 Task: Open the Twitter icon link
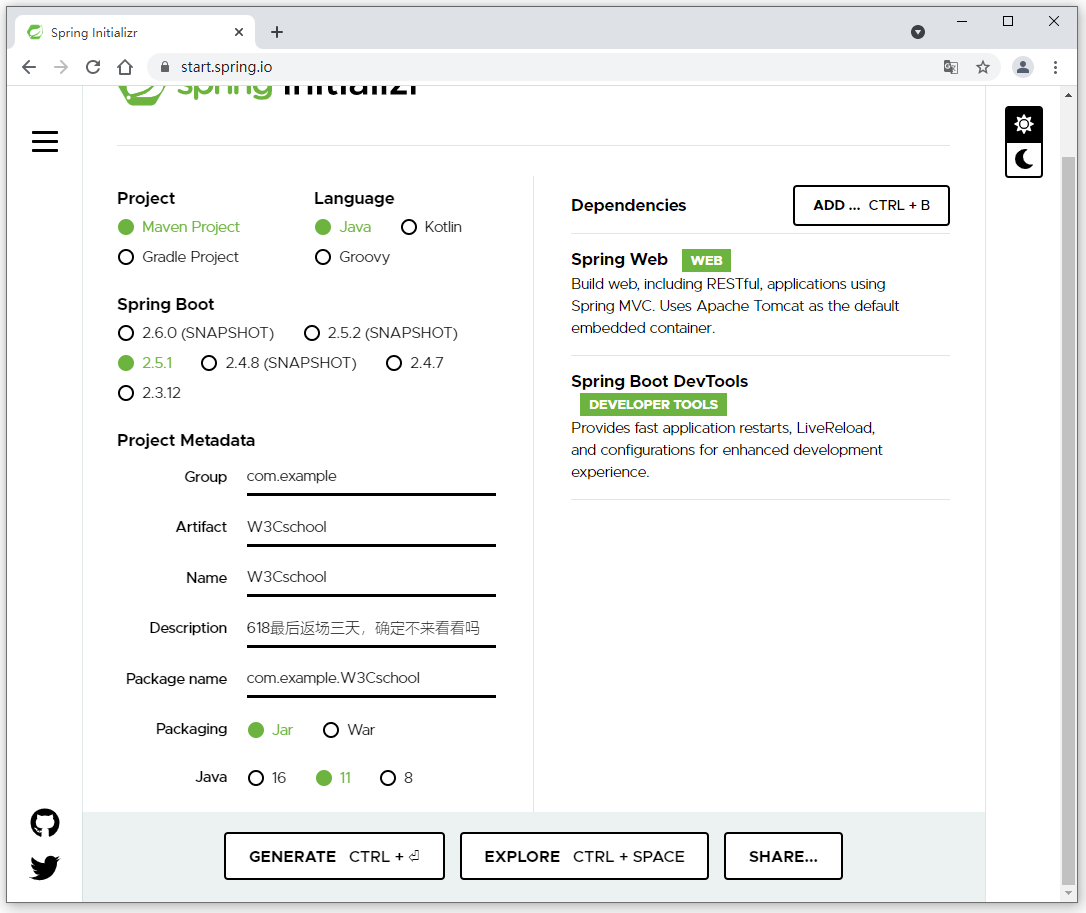click(x=45, y=867)
